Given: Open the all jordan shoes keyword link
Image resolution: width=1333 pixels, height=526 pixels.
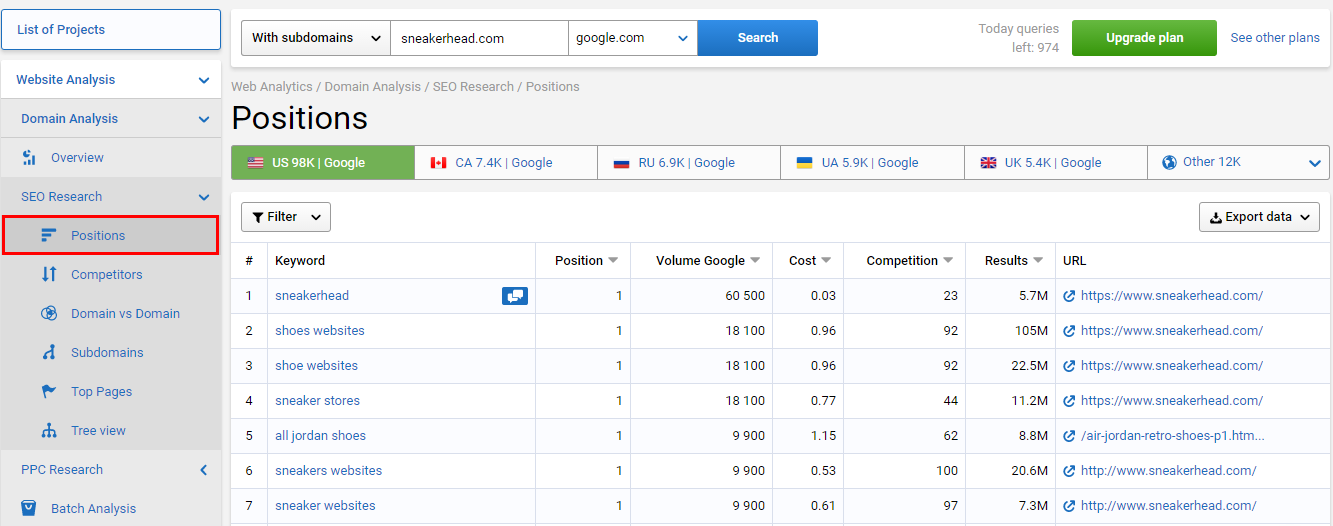Looking at the screenshot, I should click(320, 436).
